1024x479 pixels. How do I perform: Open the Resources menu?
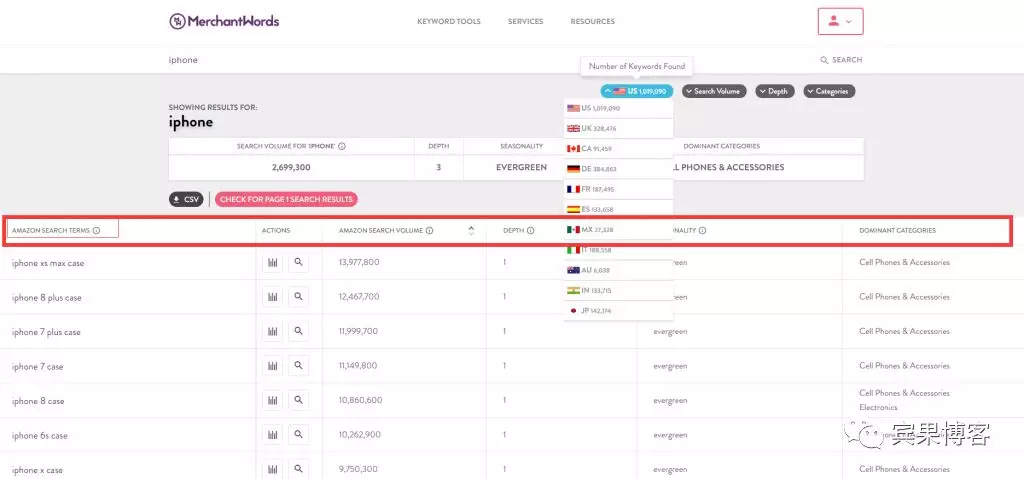tap(592, 22)
